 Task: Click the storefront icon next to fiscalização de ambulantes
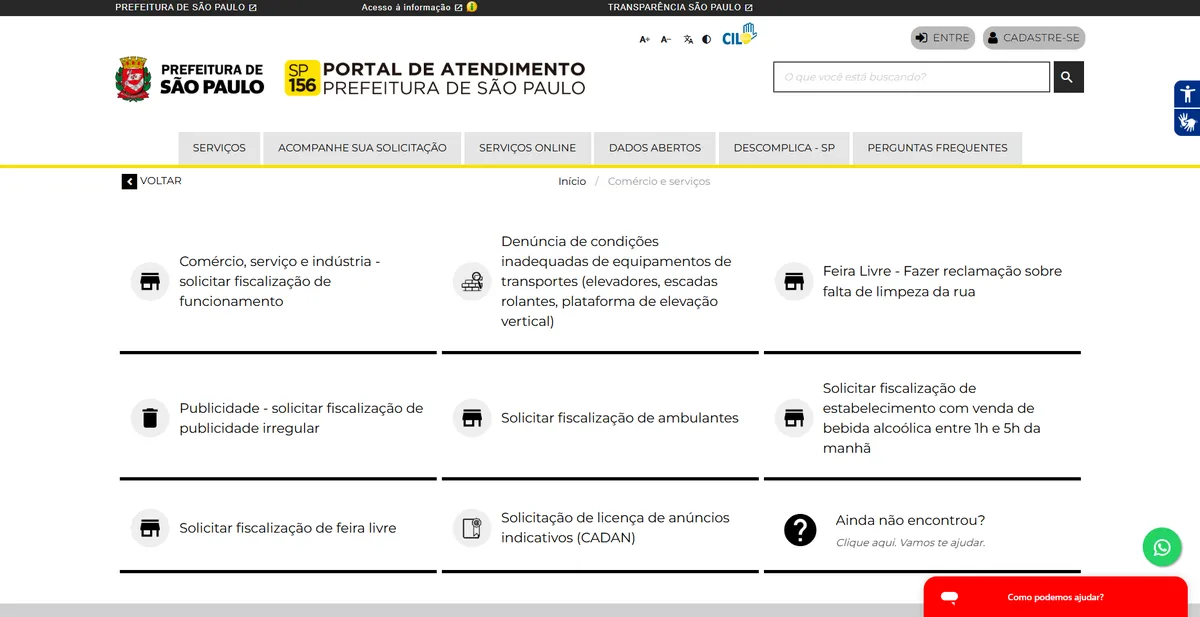(470, 418)
